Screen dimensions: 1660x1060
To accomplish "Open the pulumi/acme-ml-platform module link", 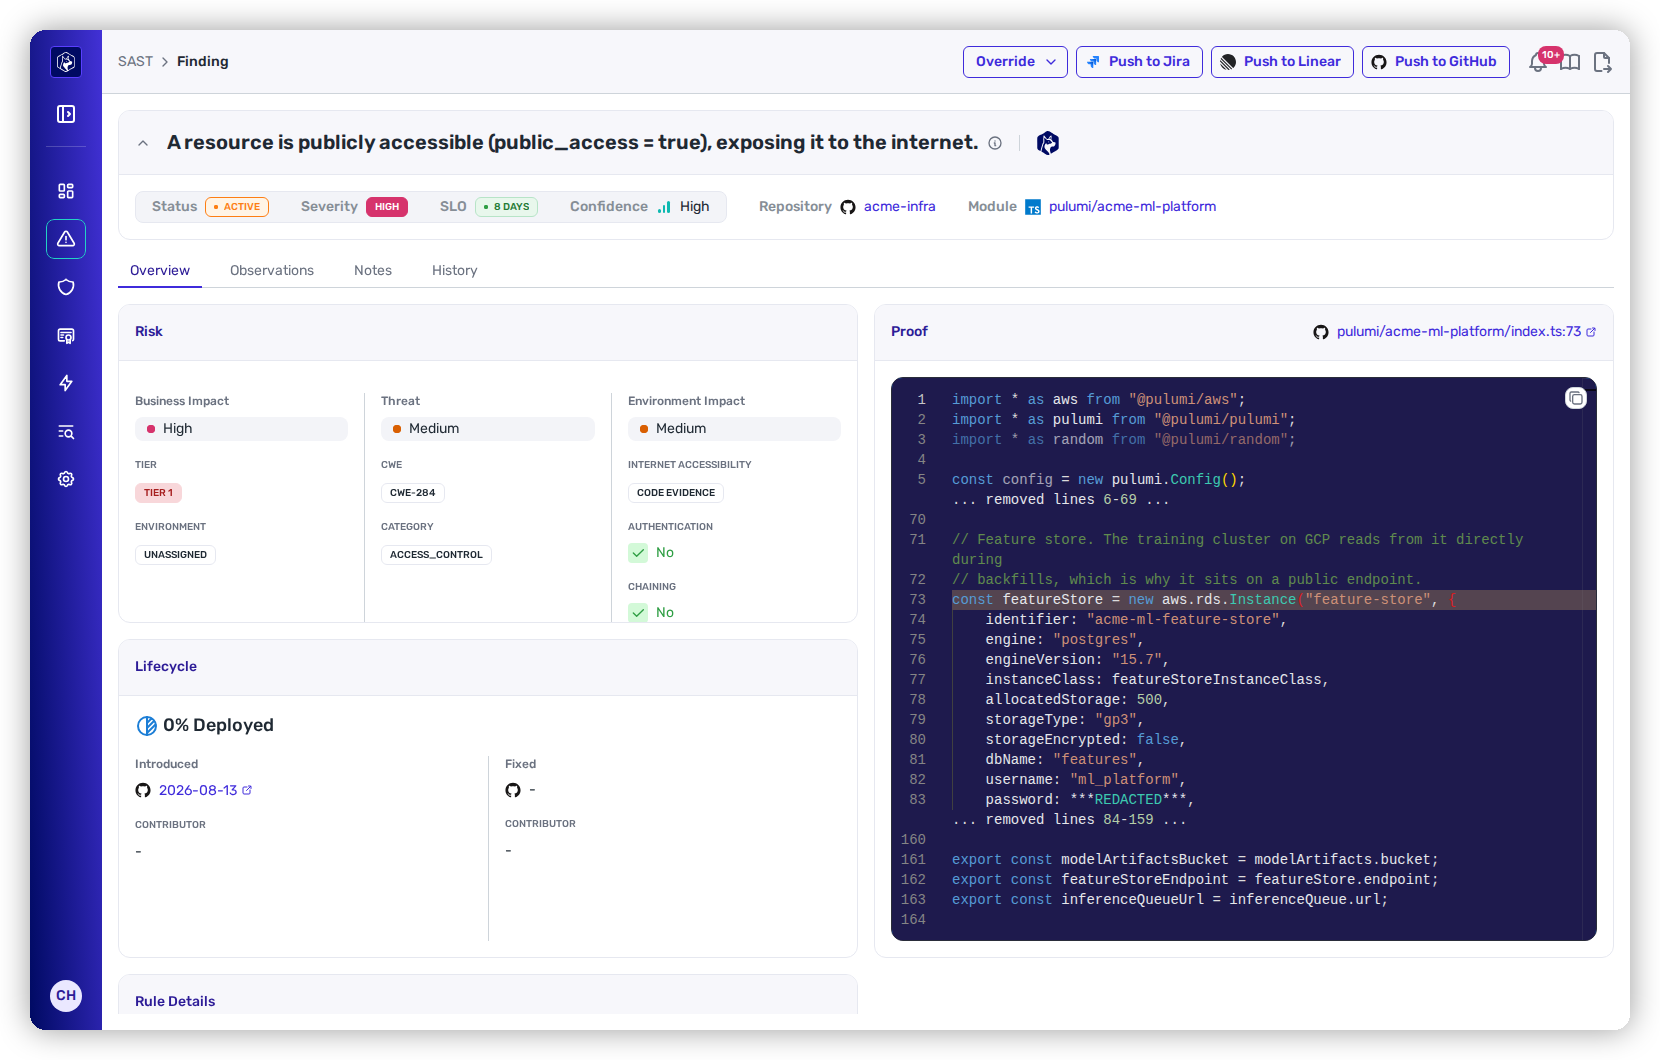I will [x=1132, y=207].
